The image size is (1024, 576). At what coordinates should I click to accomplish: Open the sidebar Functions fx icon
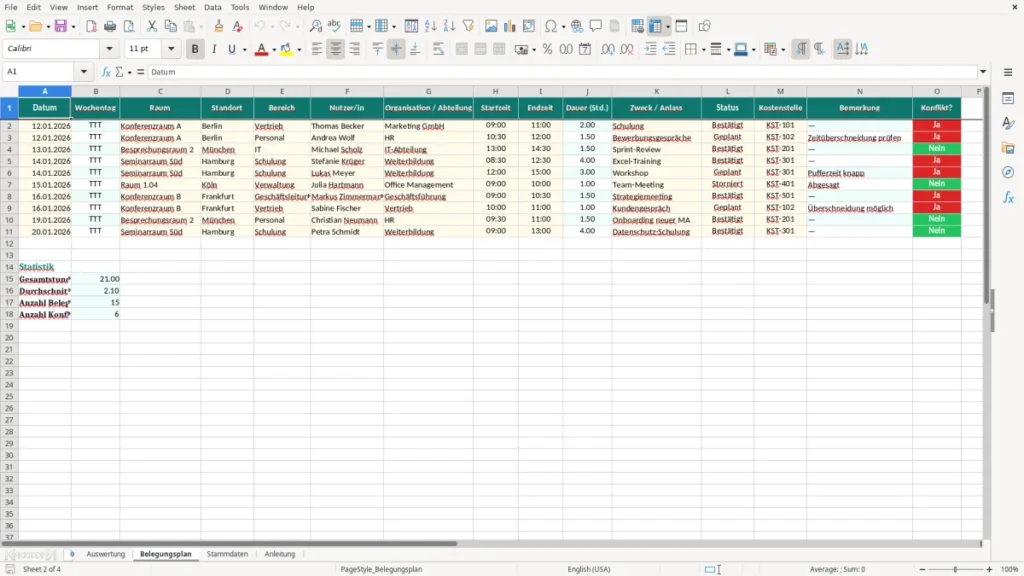[1008, 198]
